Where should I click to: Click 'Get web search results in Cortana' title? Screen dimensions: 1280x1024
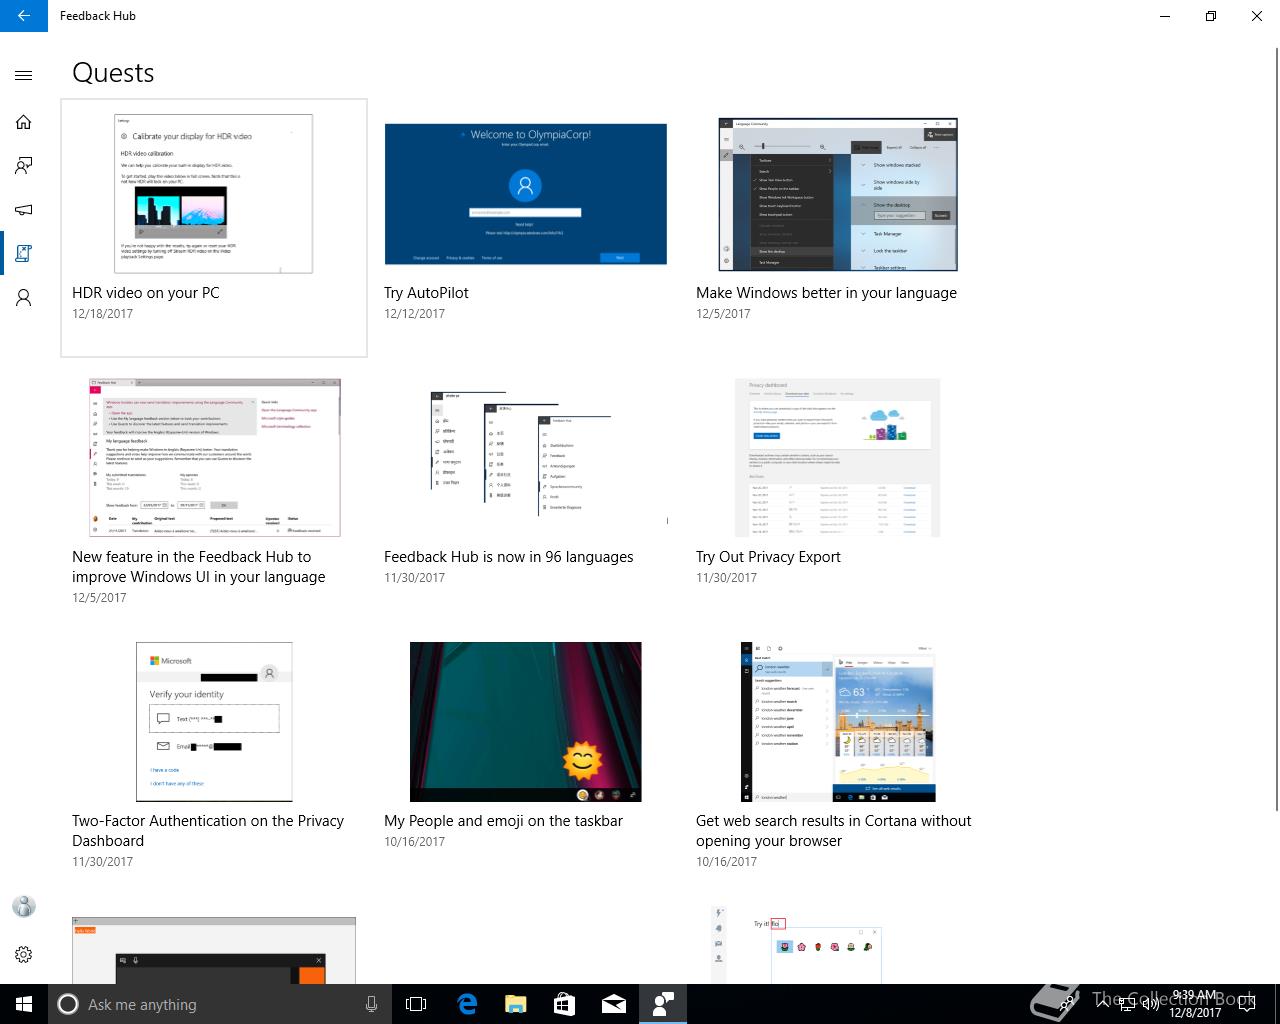pyautogui.click(x=834, y=831)
